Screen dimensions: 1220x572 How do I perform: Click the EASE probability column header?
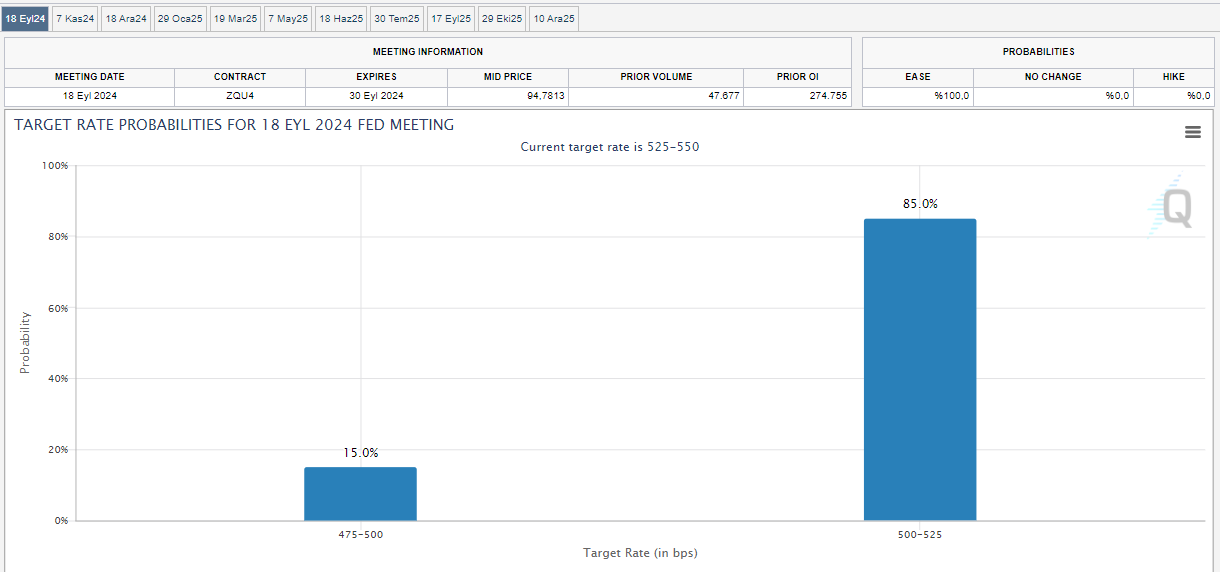pyautogui.click(x=917, y=77)
